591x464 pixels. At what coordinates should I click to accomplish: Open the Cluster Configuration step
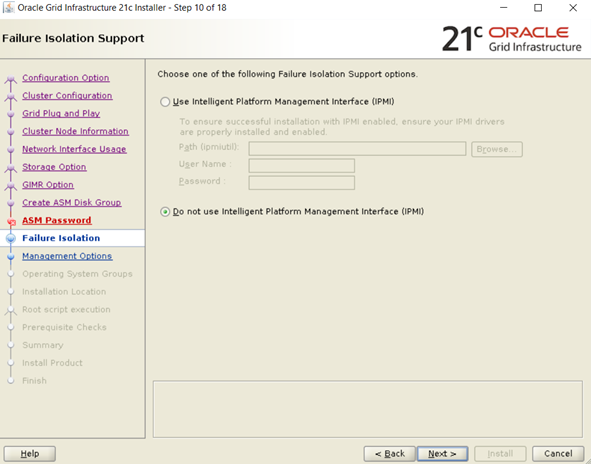point(67,96)
